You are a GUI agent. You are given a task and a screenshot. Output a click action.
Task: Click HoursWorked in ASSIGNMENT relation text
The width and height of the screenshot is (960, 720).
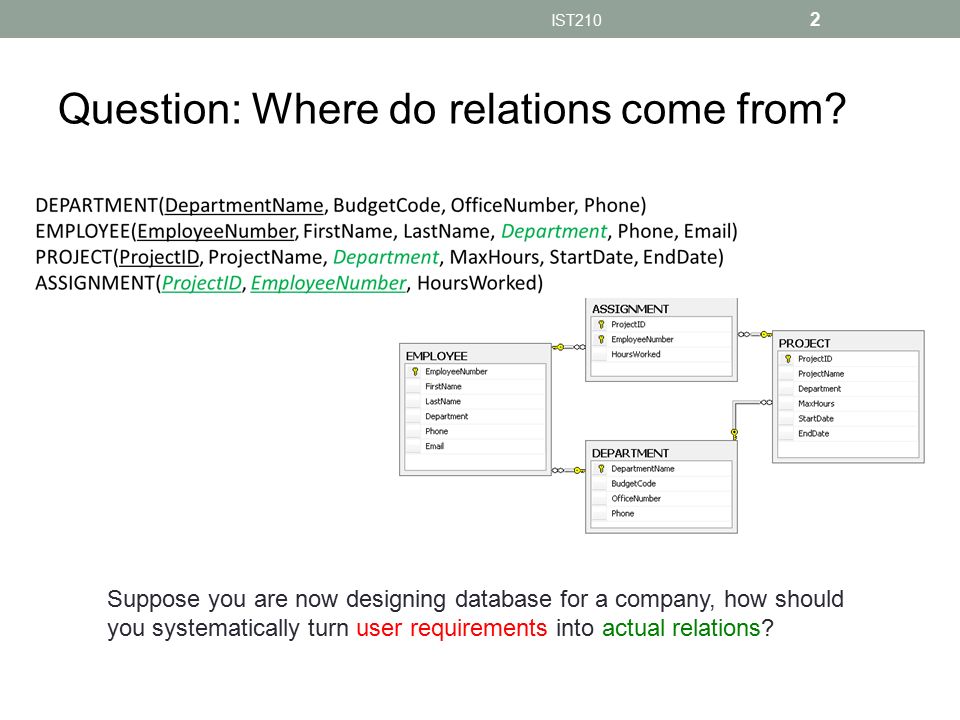[477, 283]
